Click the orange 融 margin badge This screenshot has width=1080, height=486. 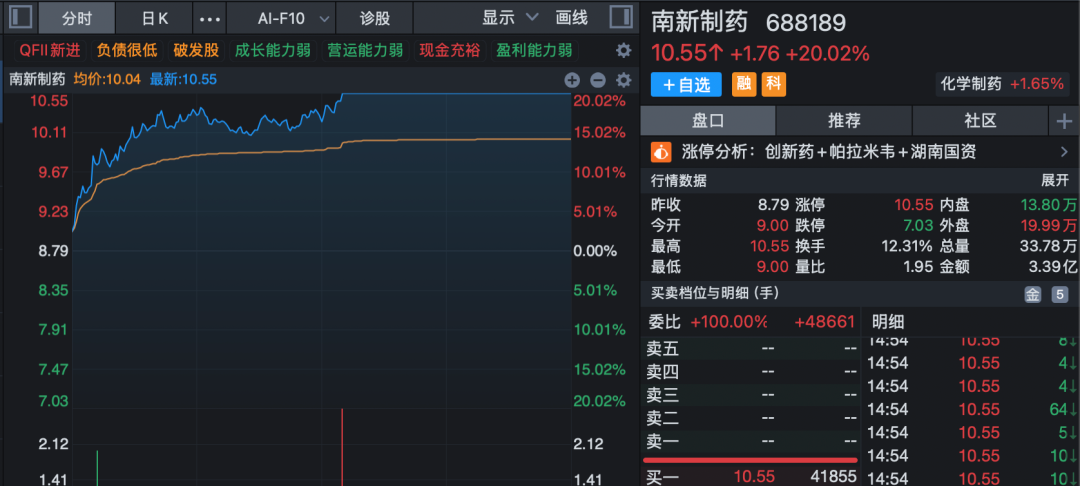click(744, 85)
